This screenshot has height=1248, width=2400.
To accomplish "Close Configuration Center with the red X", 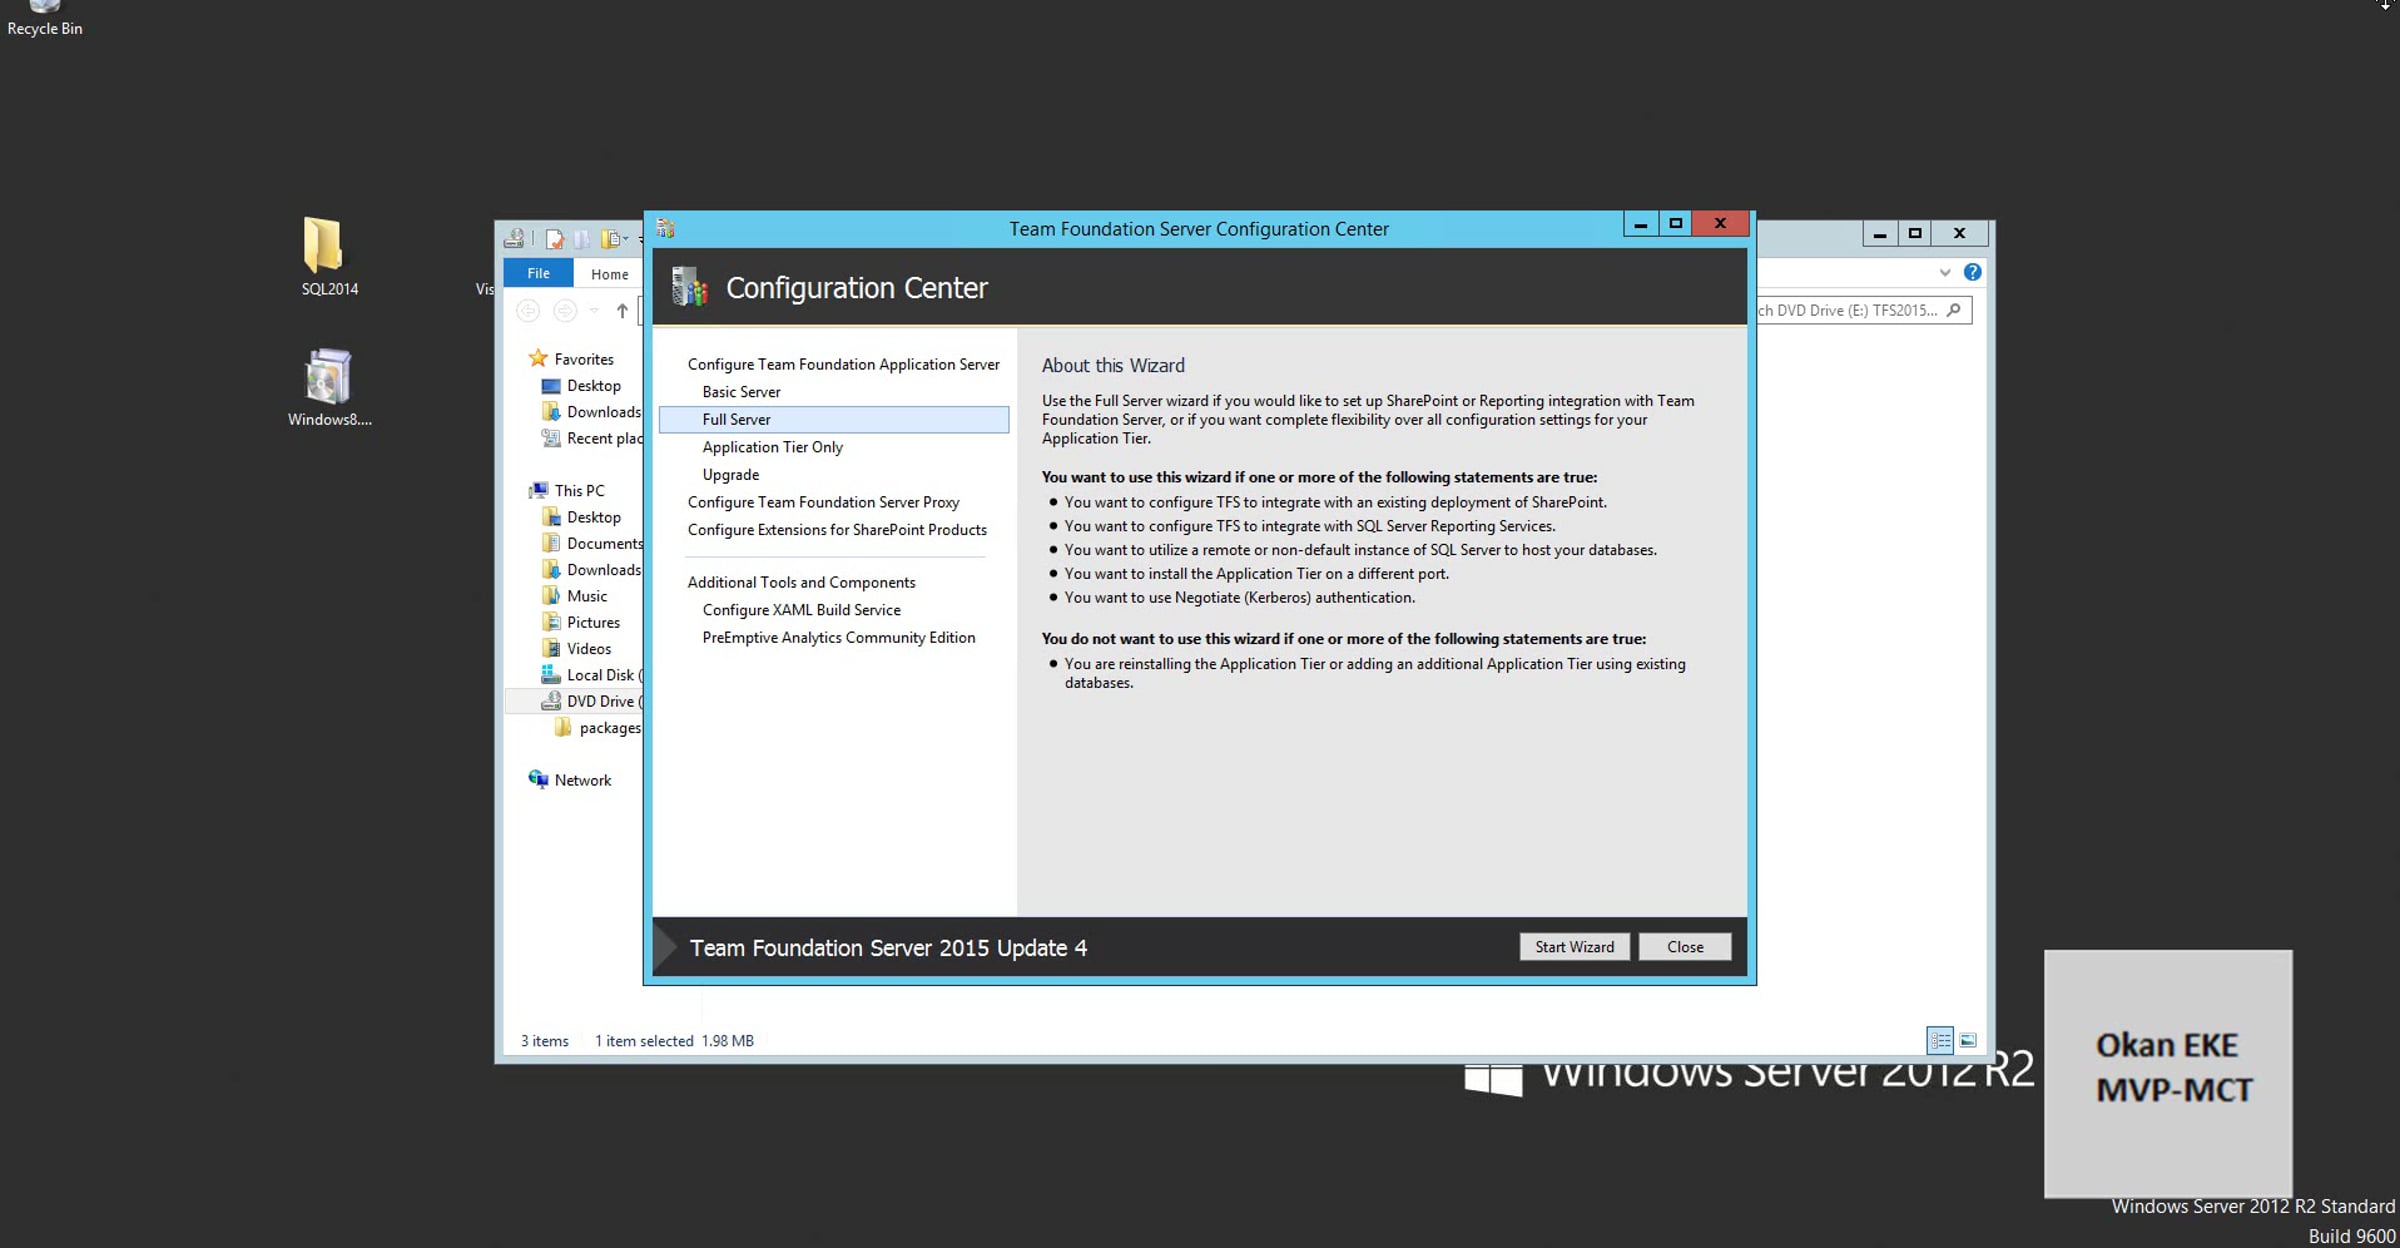I will coord(1720,224).
